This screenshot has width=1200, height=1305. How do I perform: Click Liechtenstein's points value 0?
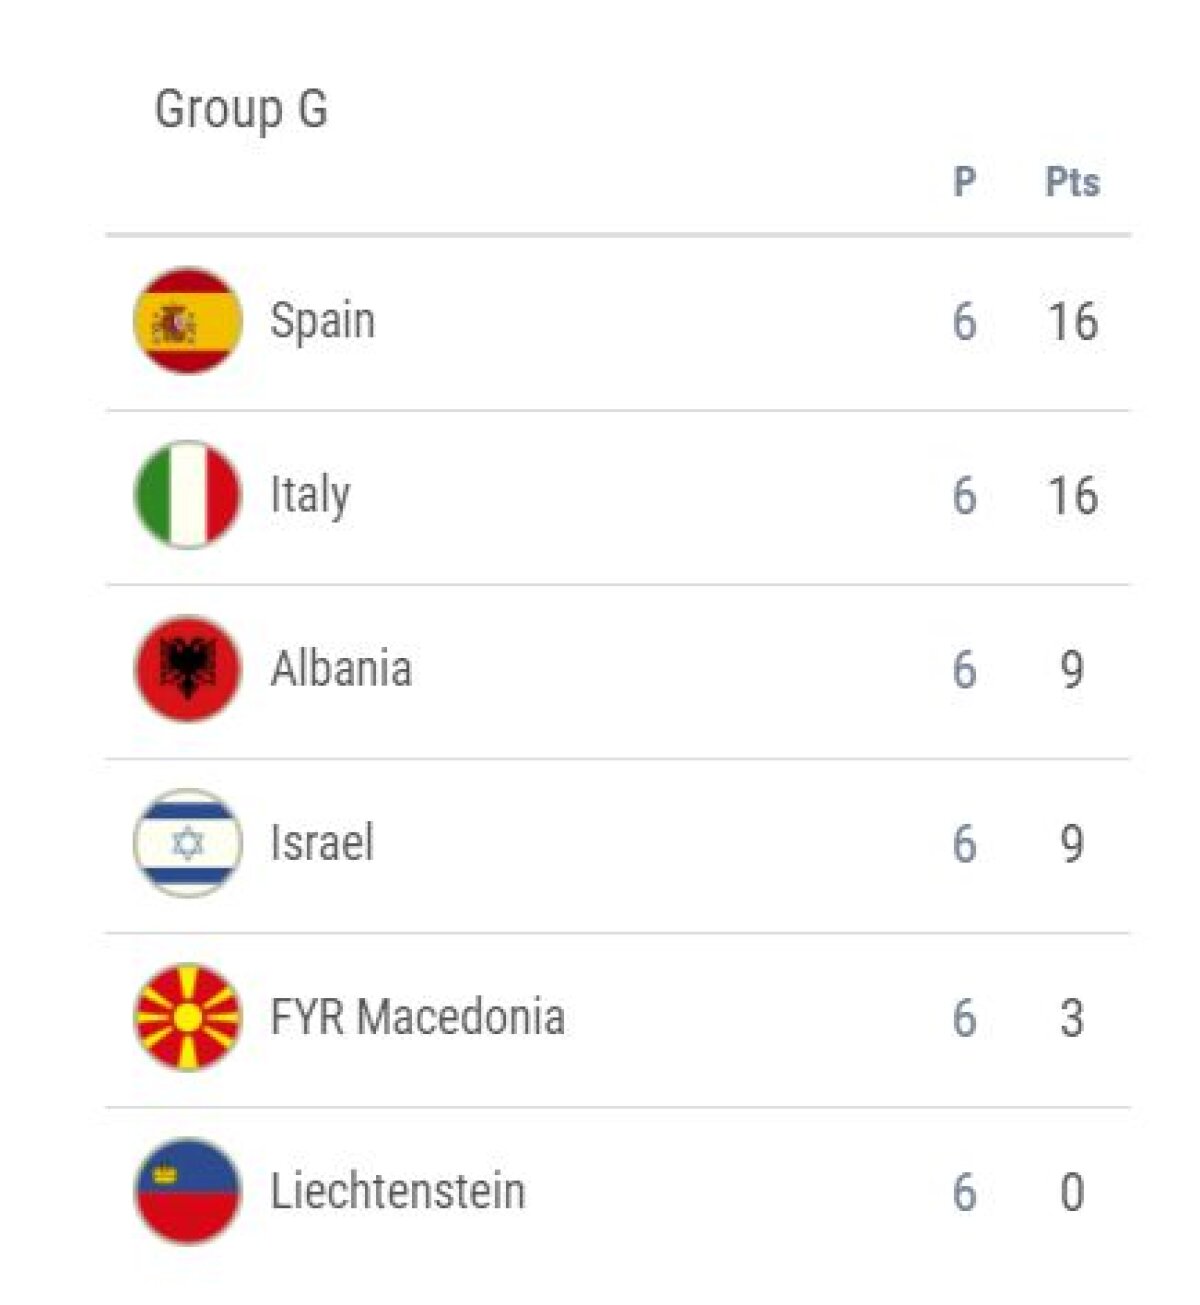pyautogui.click(x=1072, y=1191)
